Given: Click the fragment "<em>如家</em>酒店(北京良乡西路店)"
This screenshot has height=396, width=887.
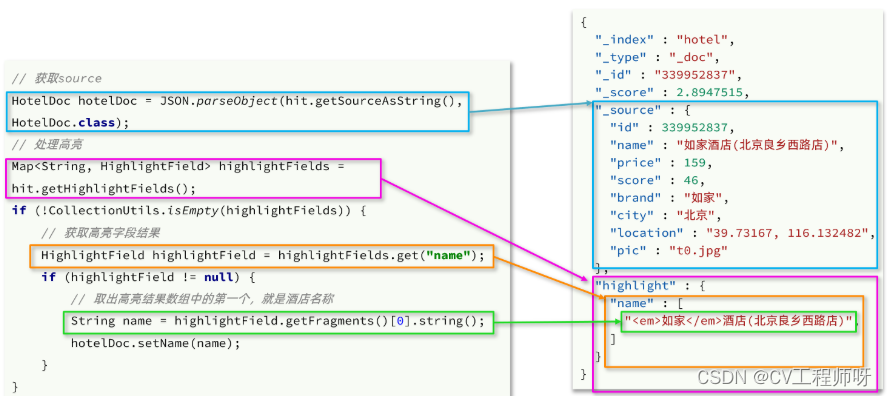Looking at the screenshot, I should [x=739, y=321].
